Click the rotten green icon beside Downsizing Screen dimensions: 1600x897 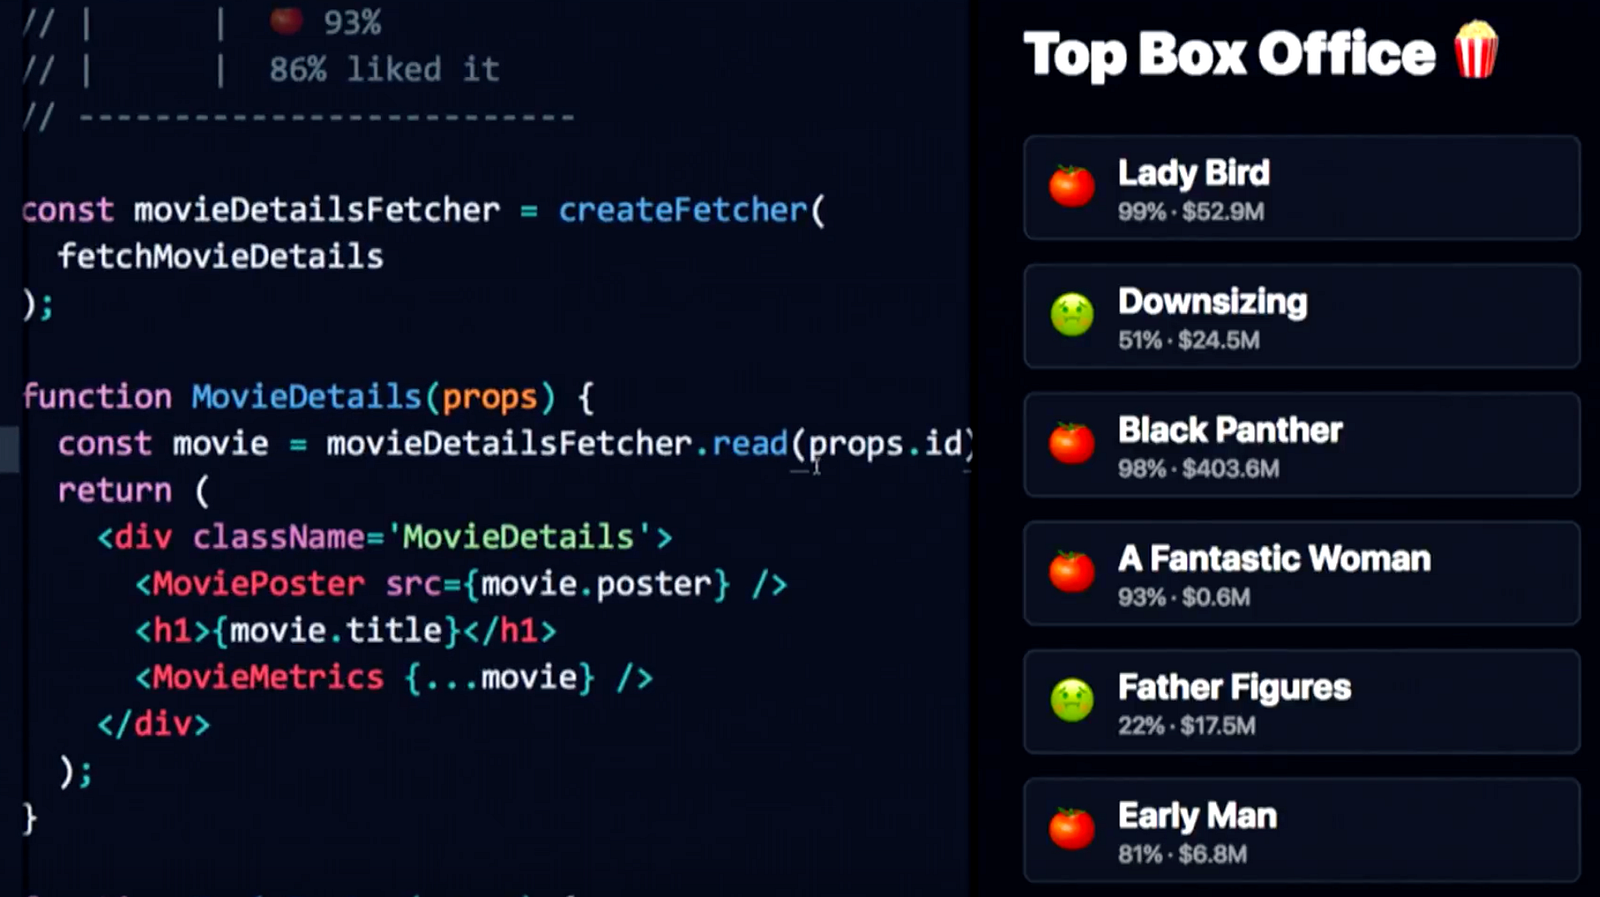point(1071,315)
